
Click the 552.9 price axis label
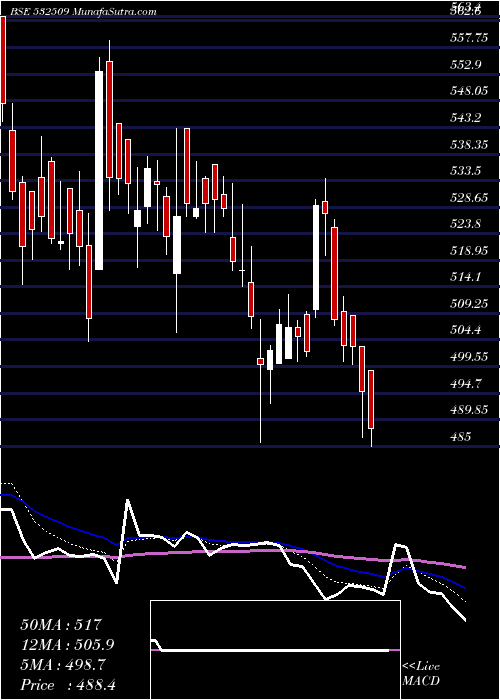(x=466, y=65)
